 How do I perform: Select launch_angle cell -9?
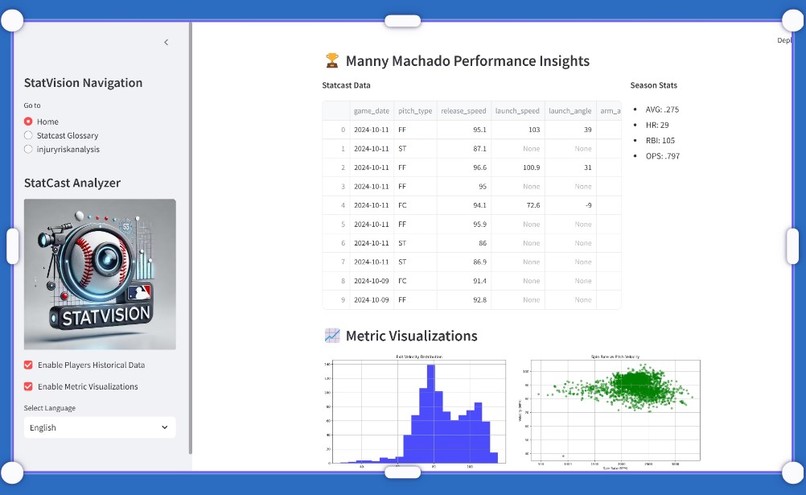tap(571, 205)
